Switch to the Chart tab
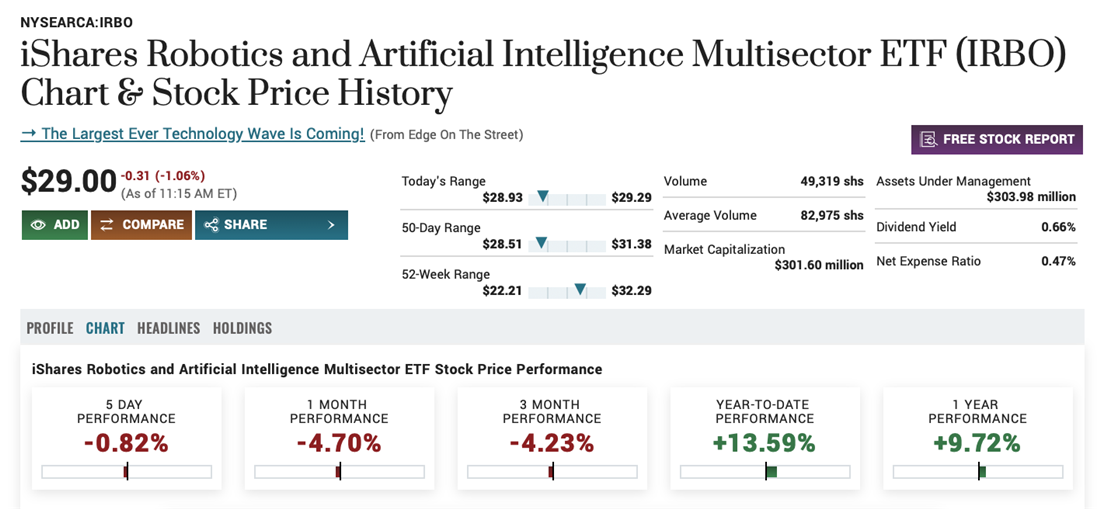The height and width of the screenshot is (509, 1100). point(105,328)
